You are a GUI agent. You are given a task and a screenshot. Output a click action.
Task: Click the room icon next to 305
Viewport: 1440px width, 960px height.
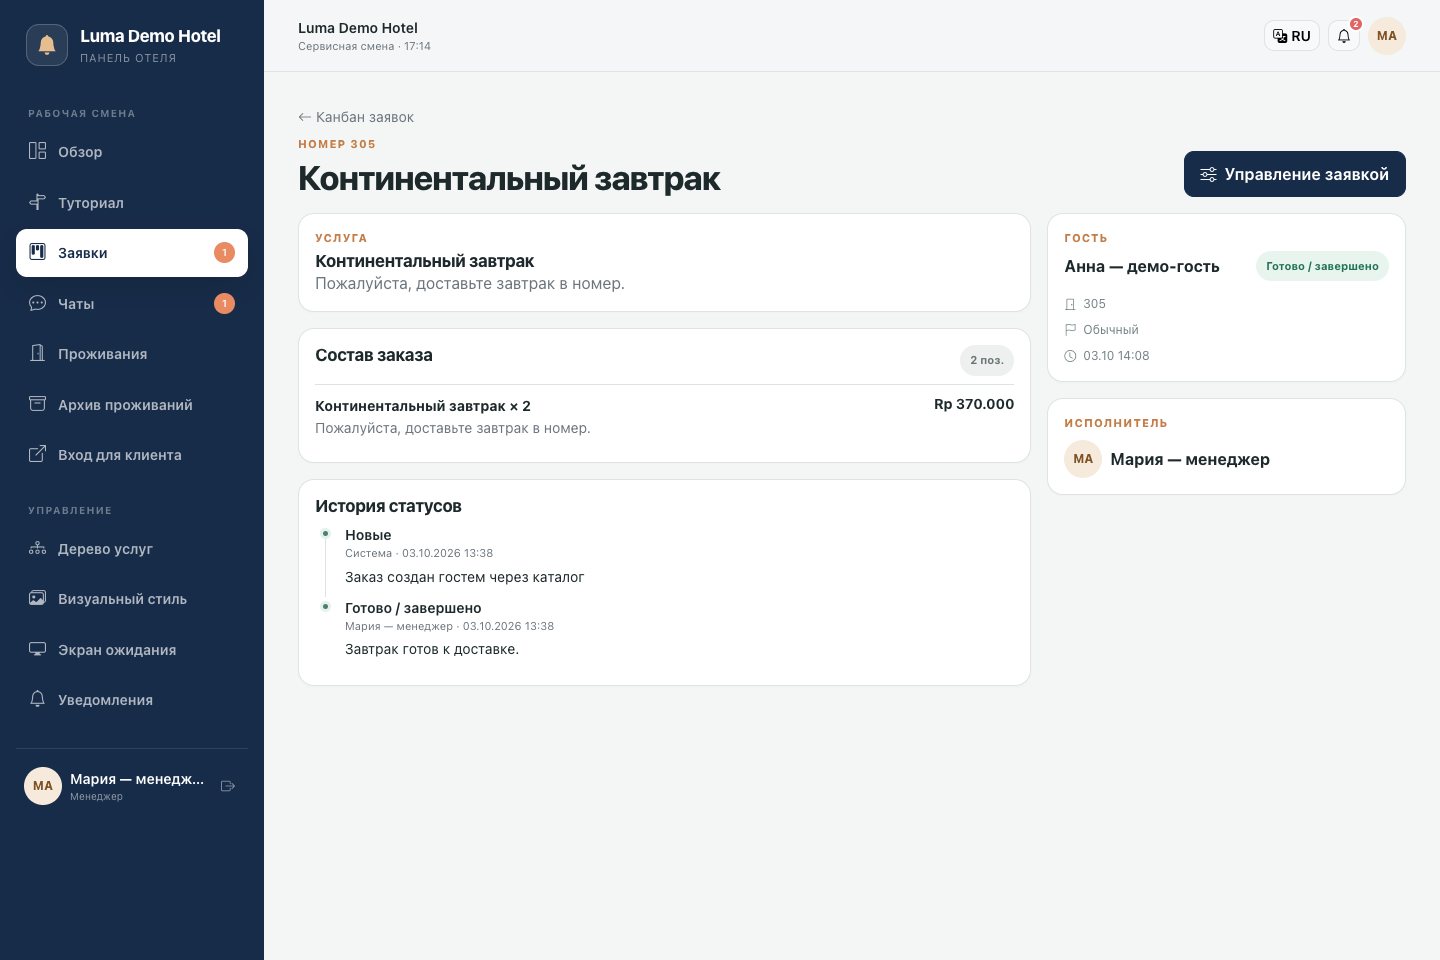[x=1070, y=304]
